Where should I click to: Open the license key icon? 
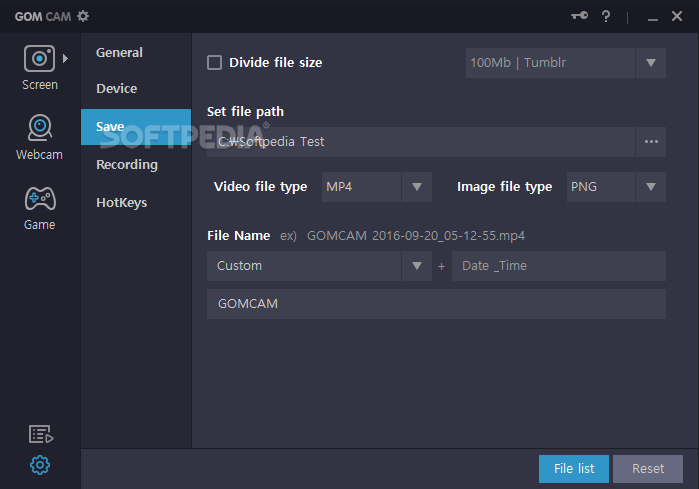click(x=580, y=16)
